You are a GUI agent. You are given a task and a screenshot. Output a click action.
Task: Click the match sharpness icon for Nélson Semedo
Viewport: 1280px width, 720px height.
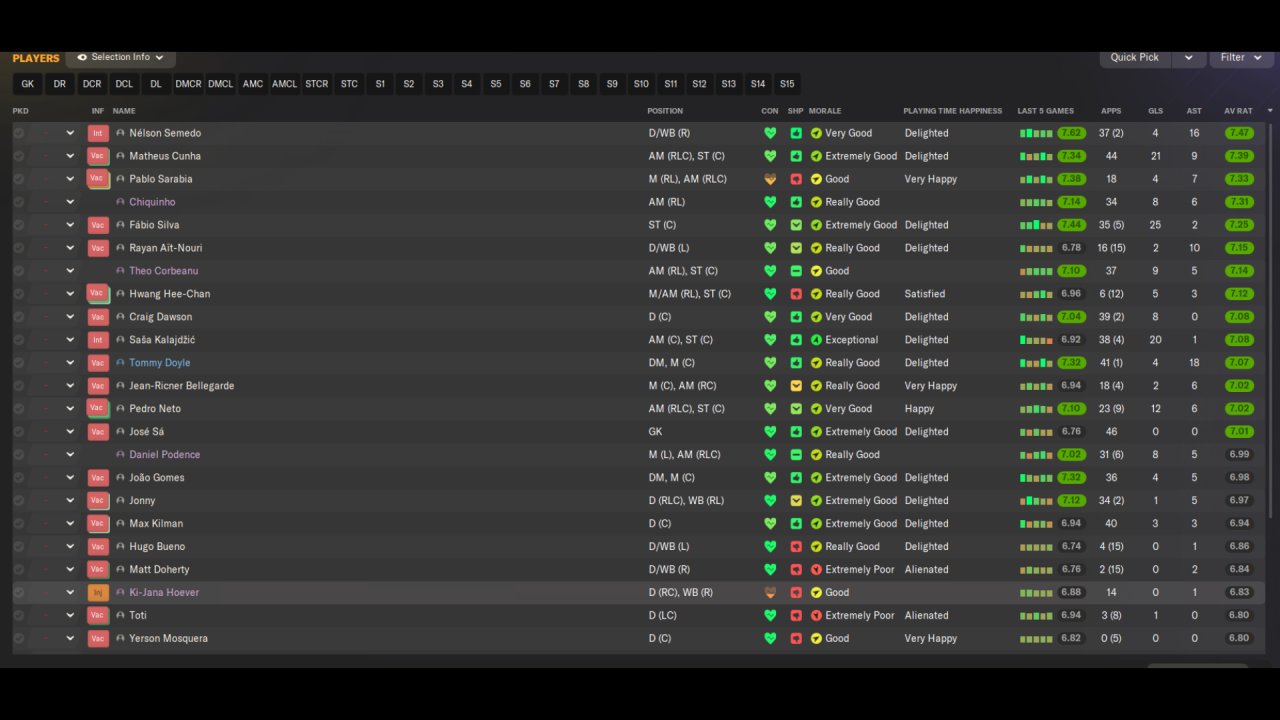tap(796, 133)
